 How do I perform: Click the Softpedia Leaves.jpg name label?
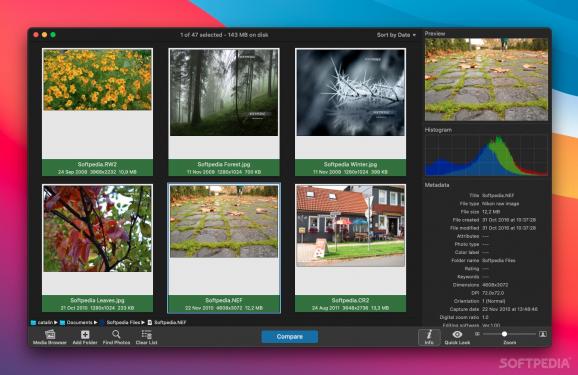[97, 301]
